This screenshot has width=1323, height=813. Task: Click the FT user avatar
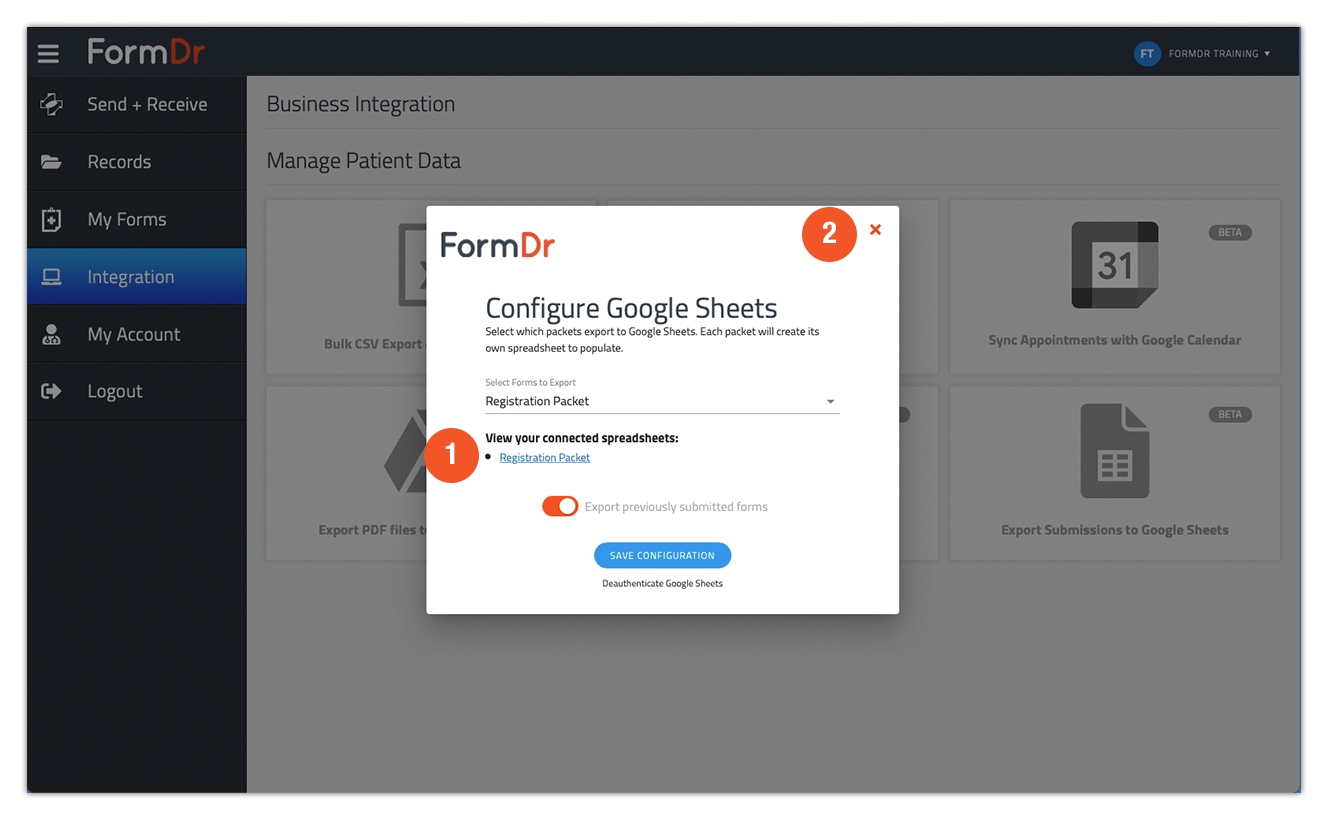tap(1147, 54)
